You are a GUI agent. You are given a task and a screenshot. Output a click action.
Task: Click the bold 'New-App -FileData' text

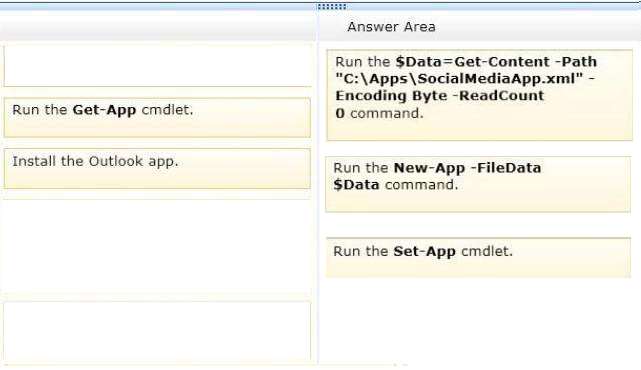tap(467, 168)
